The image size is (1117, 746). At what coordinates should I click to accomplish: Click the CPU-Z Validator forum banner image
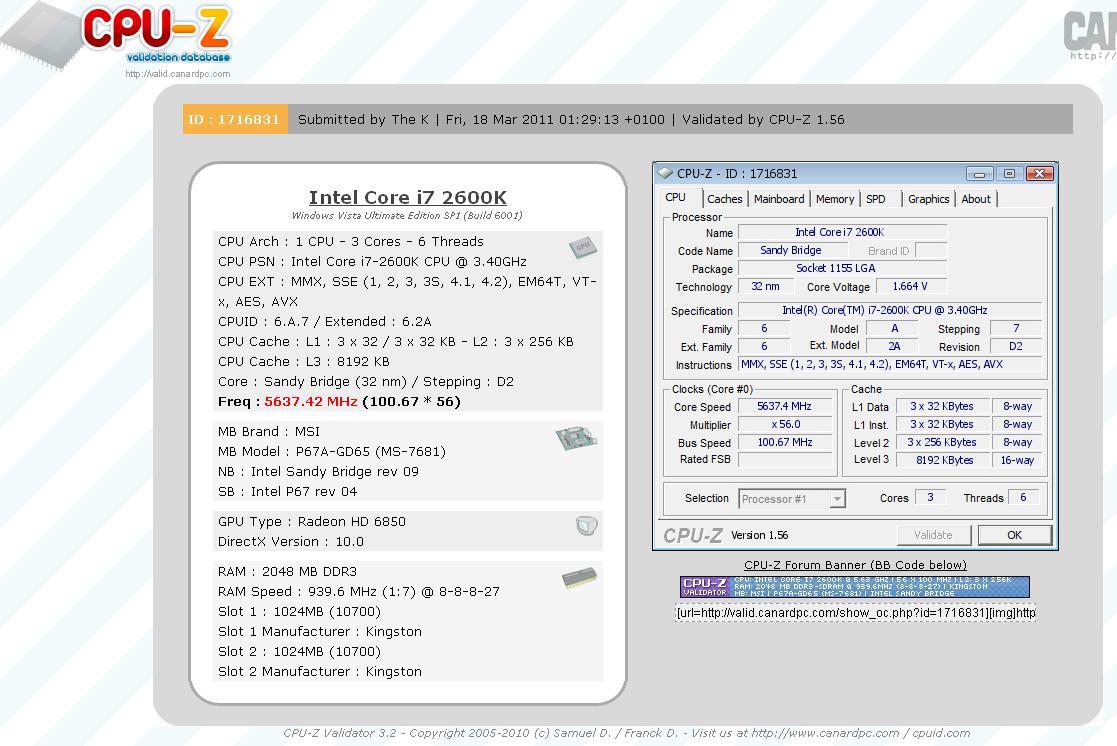click(855, 586)
